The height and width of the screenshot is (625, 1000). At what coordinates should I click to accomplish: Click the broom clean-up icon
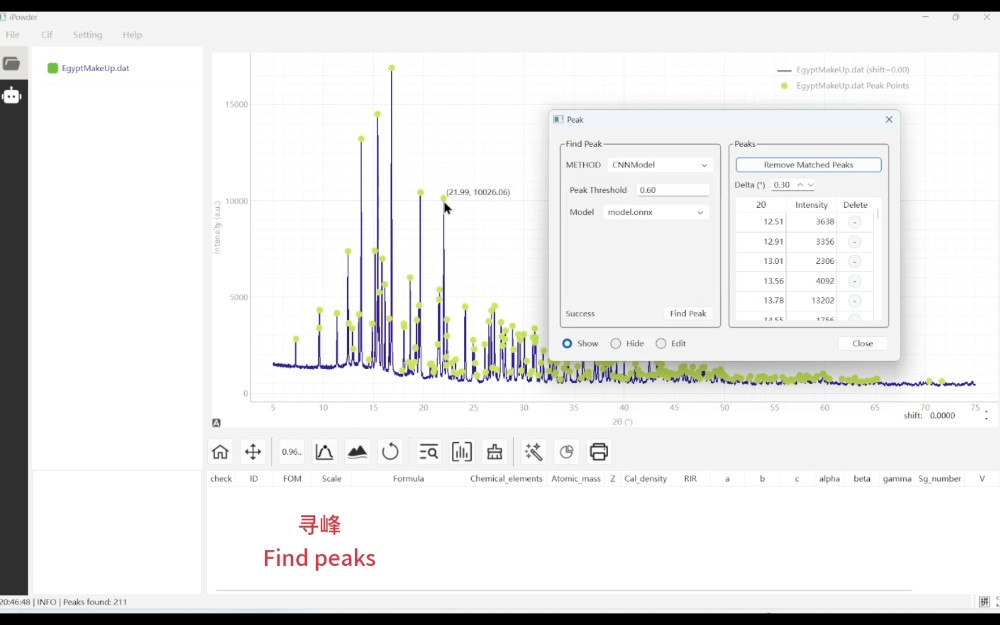[495, 452]
